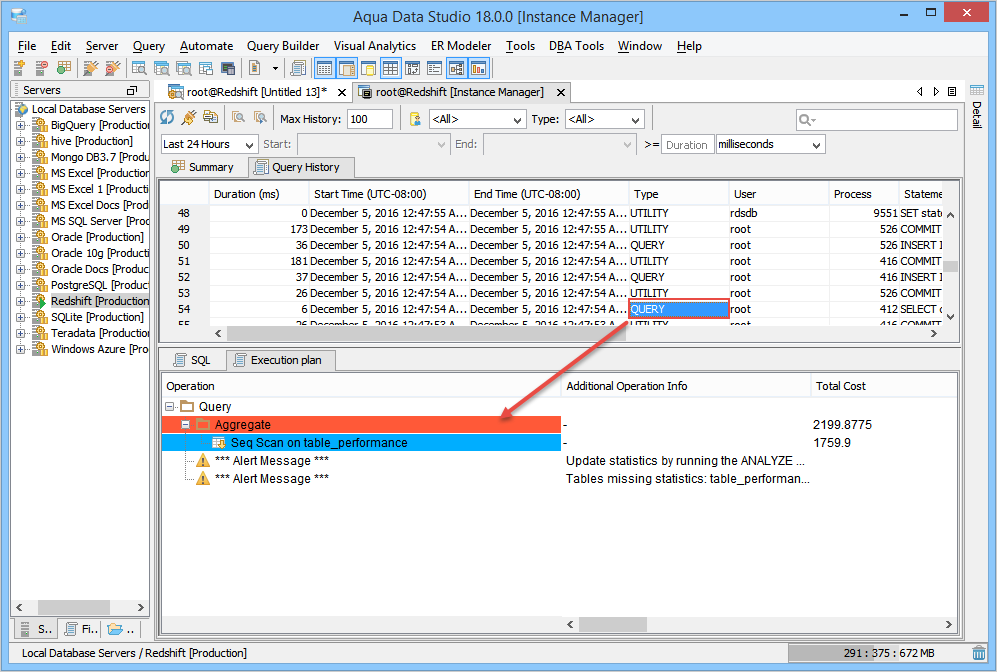This screenshot has height=672, width=997.
Task: Click the first warning Alert Message icon
Action: click(x=203, y=460)
